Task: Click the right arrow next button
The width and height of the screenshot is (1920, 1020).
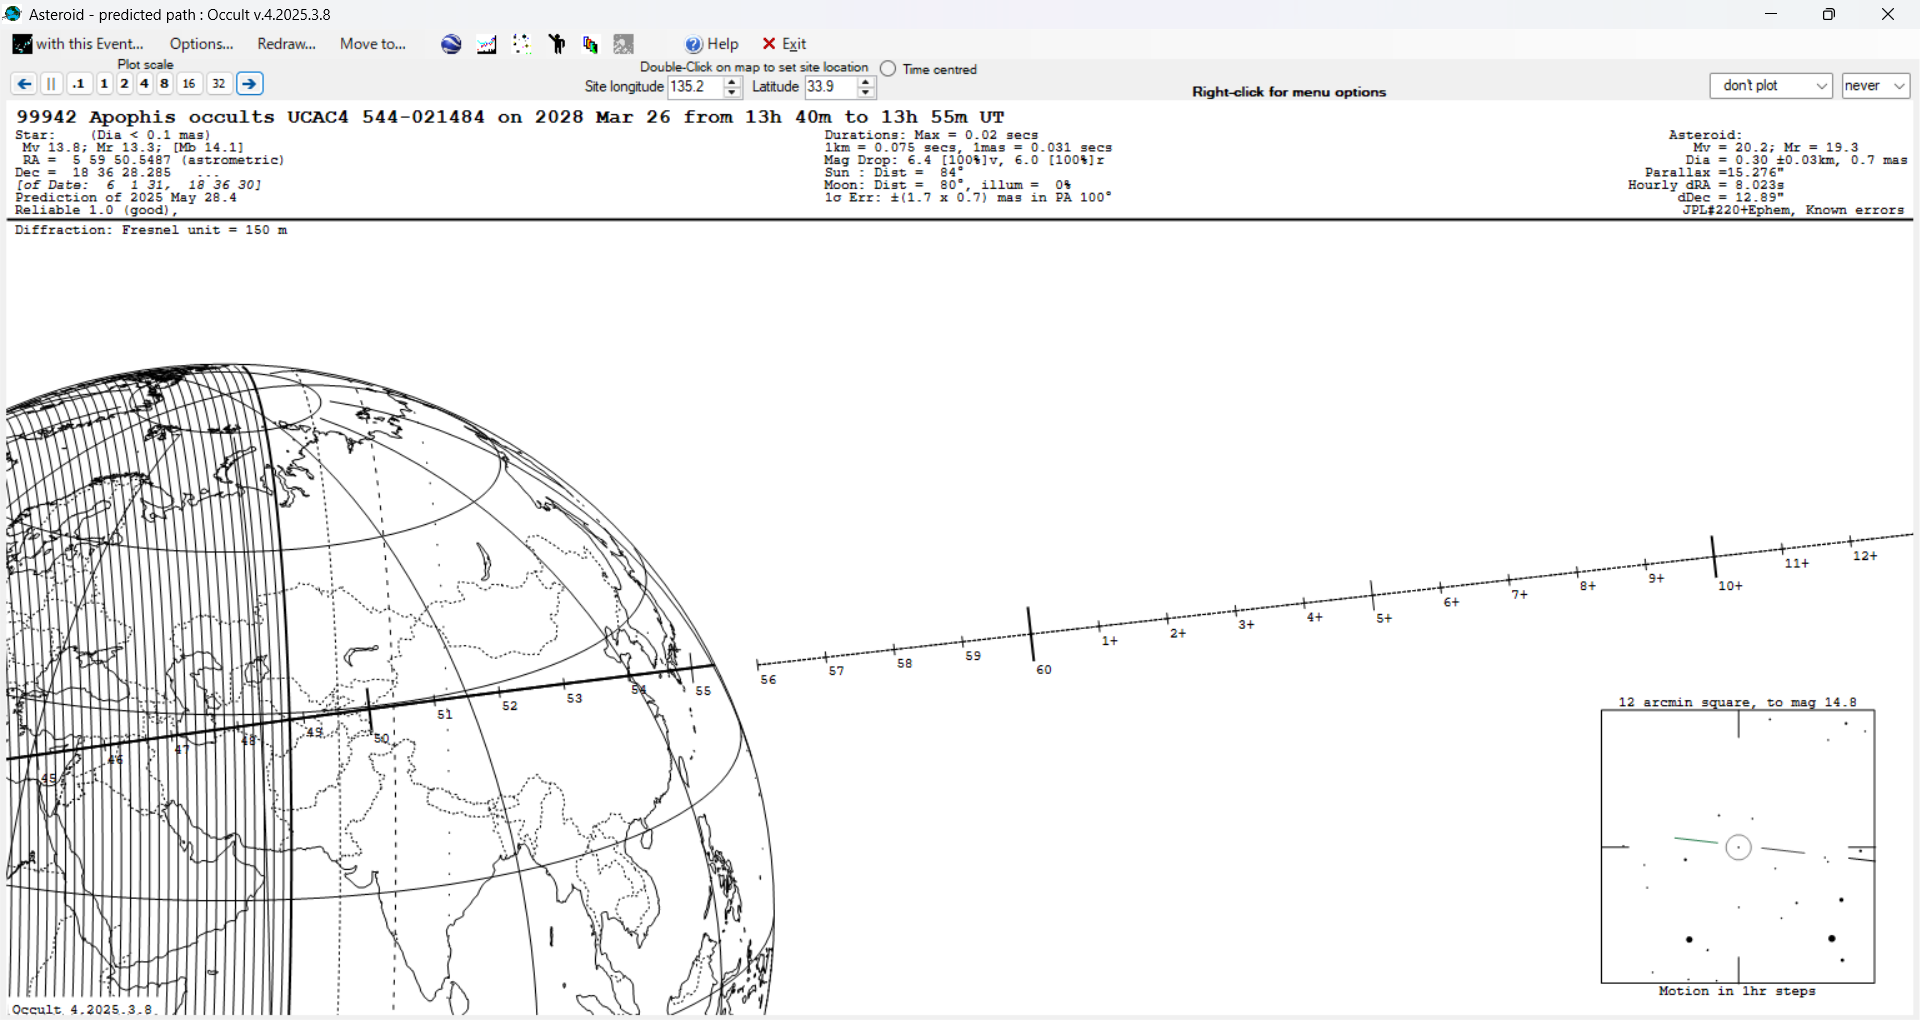Action: click(250, 84)
